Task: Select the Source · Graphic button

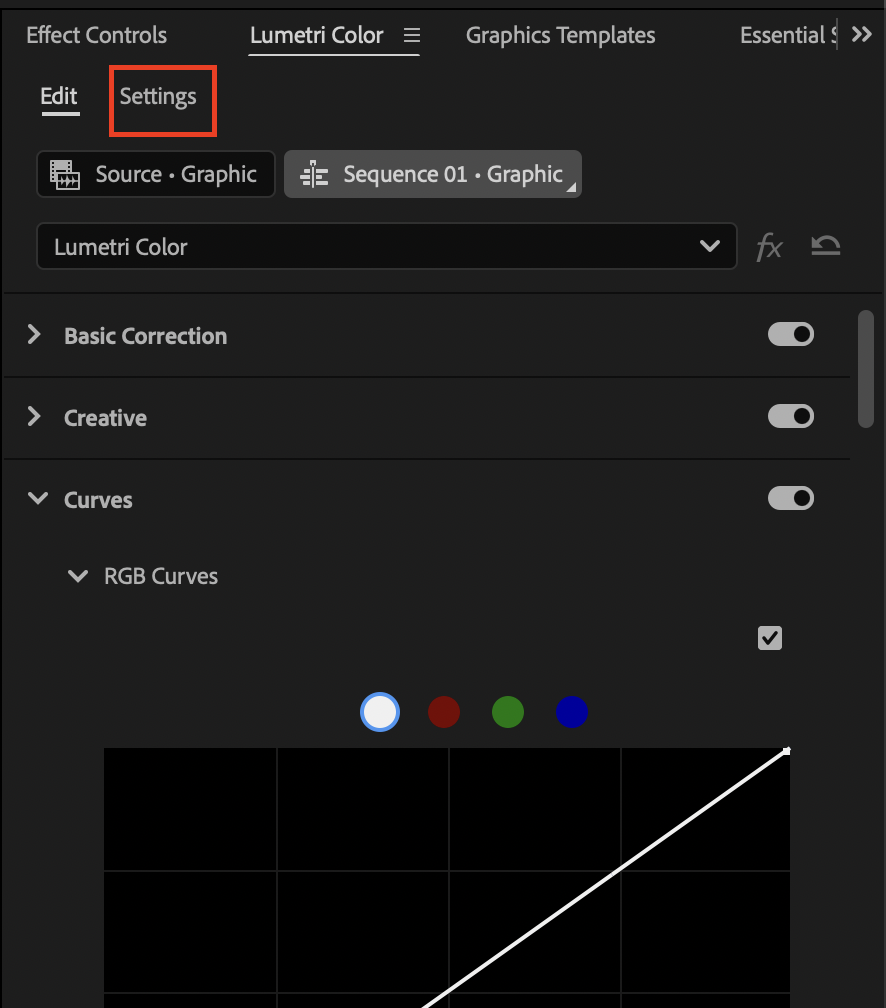Action: coord(156,174)
